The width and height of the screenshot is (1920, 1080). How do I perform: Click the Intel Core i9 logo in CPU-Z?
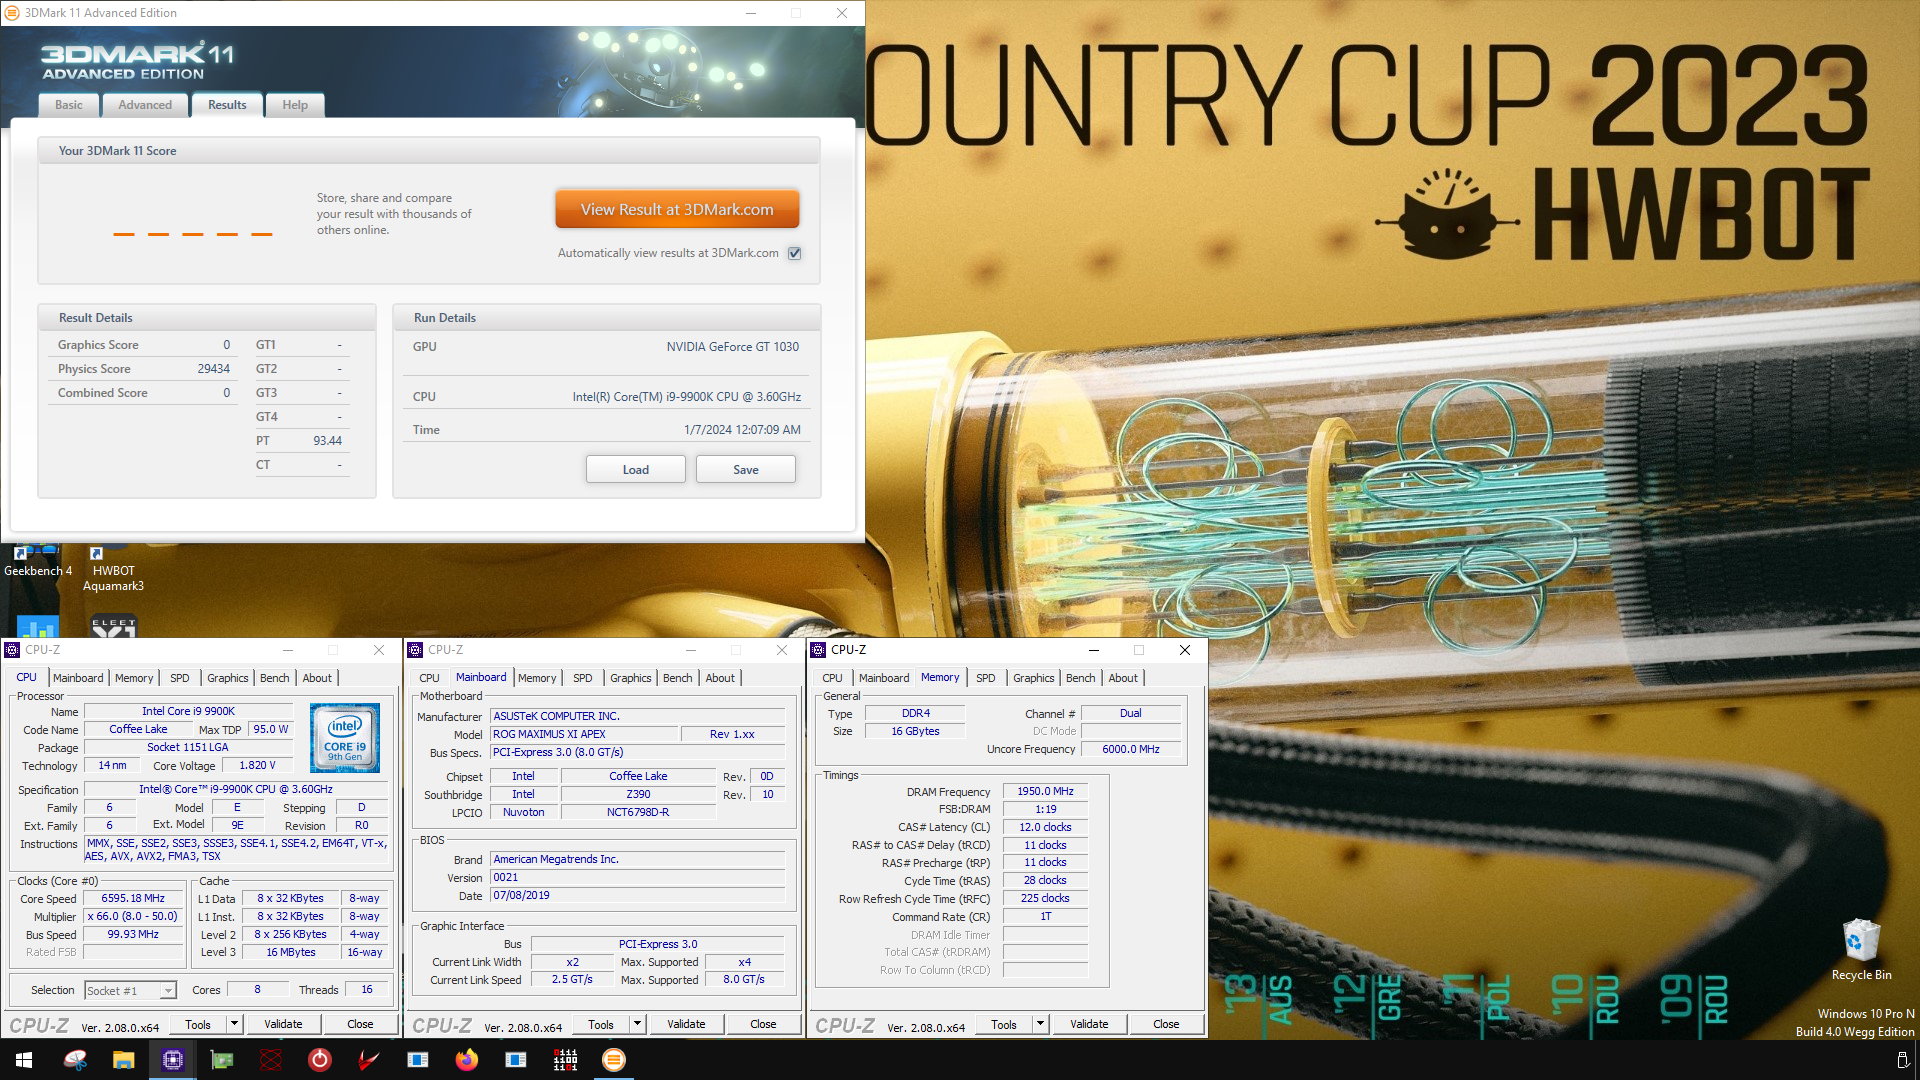tap(345, 738)
